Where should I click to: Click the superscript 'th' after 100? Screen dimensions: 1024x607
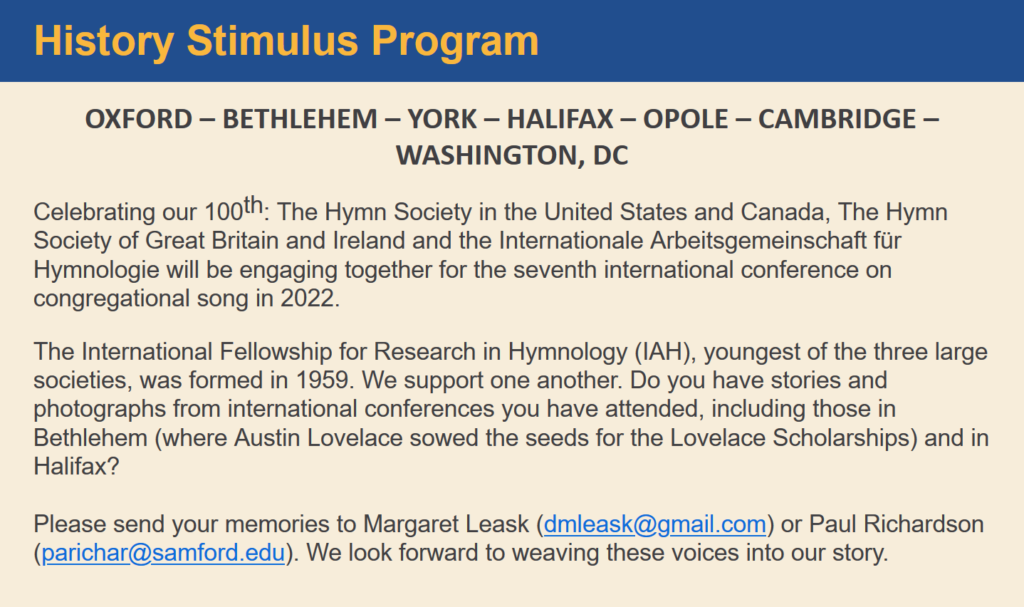point(253,205)
